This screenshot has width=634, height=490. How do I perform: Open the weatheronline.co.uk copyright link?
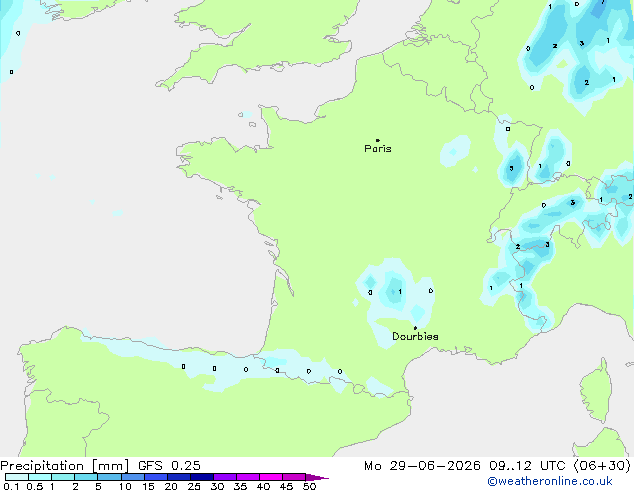tap(550, 481)
